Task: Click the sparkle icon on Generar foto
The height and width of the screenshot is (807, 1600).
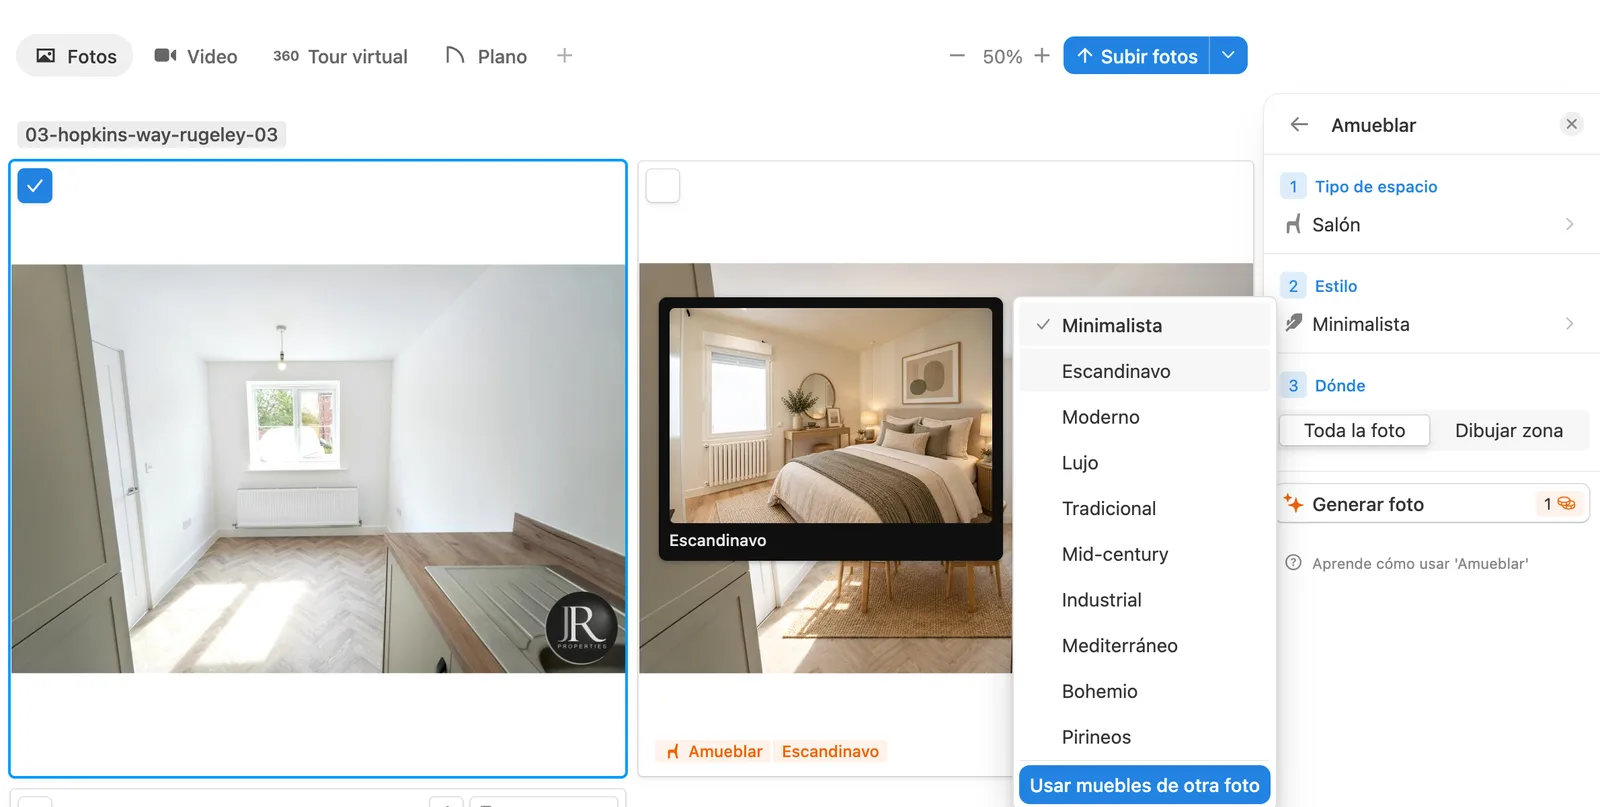Action: 1293,503
